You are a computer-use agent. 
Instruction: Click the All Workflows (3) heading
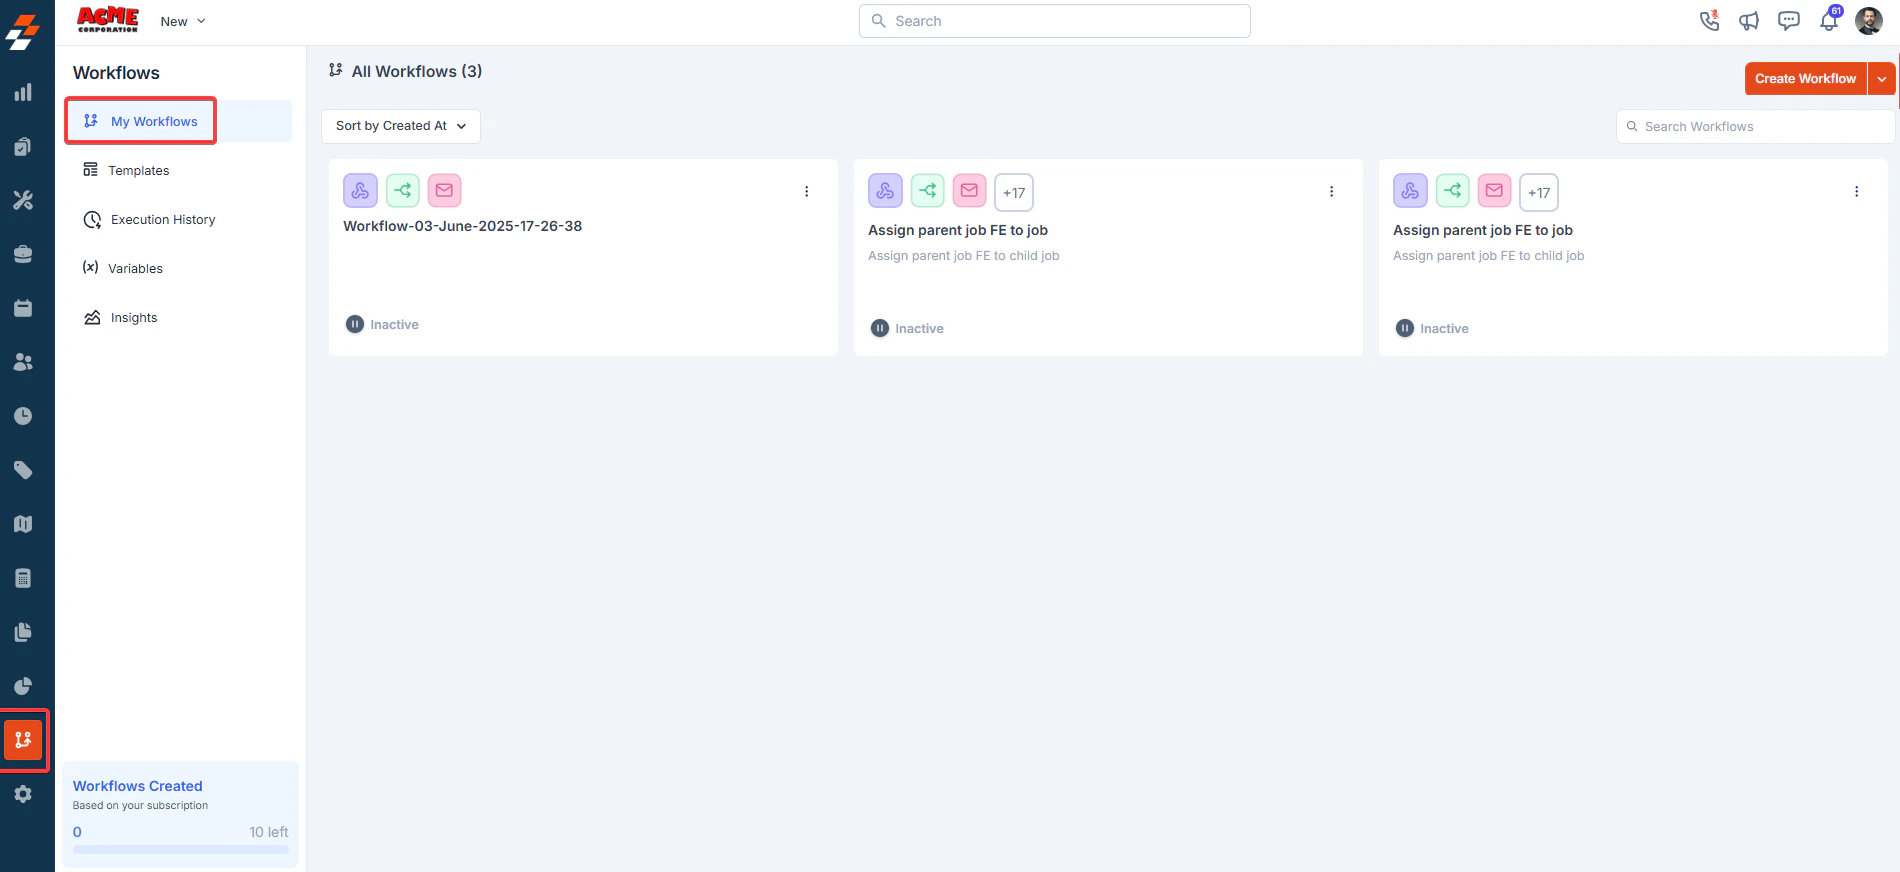tap(417, 71)
